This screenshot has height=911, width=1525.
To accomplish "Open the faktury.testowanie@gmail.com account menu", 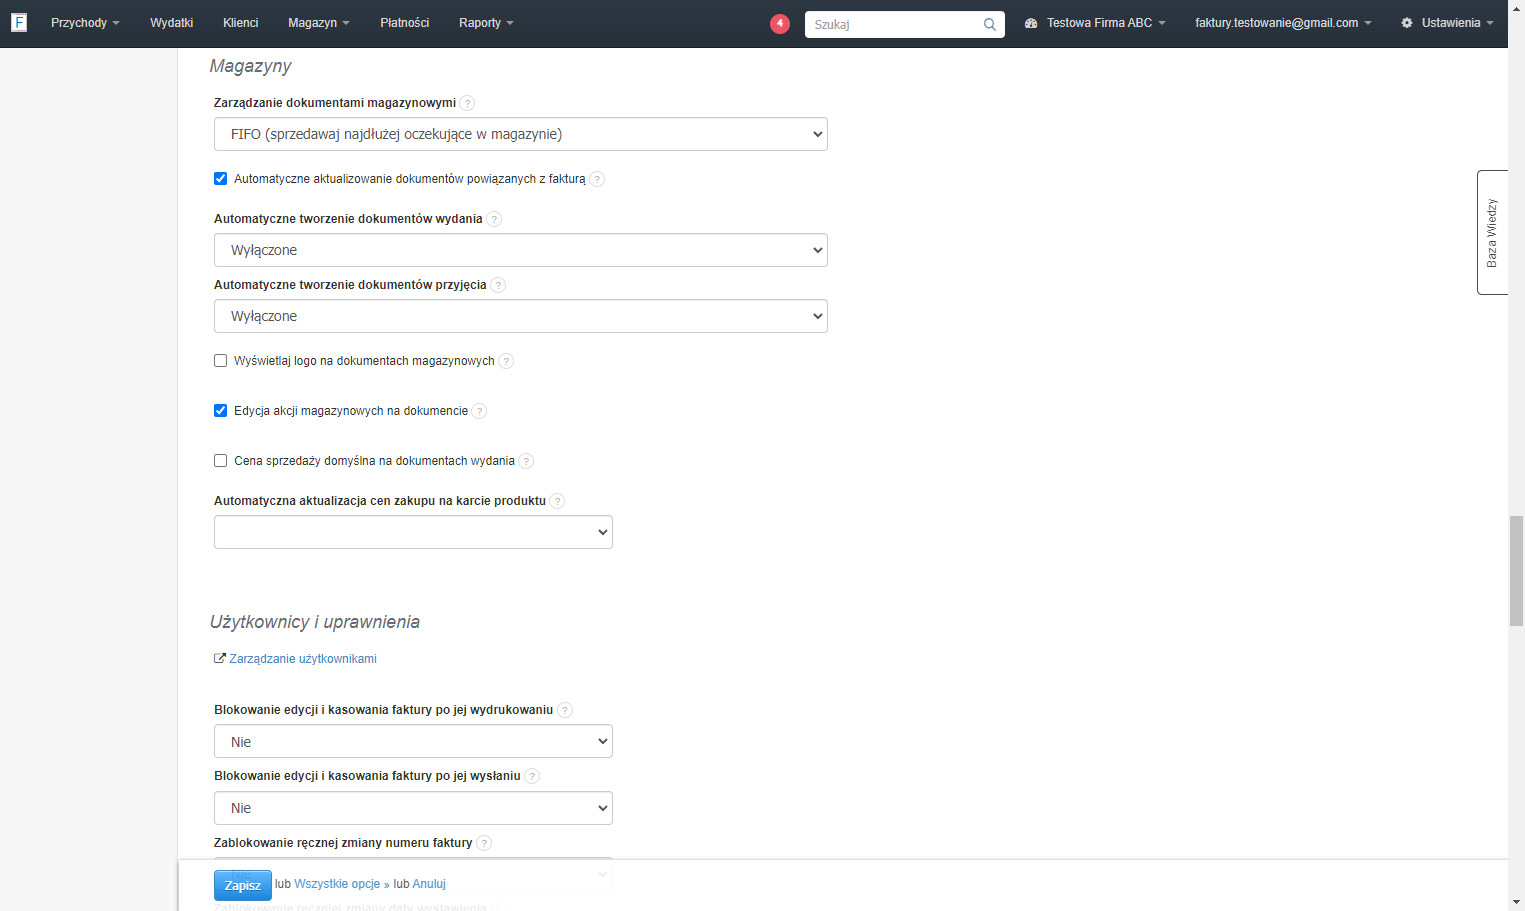I will pos(1283,23).
